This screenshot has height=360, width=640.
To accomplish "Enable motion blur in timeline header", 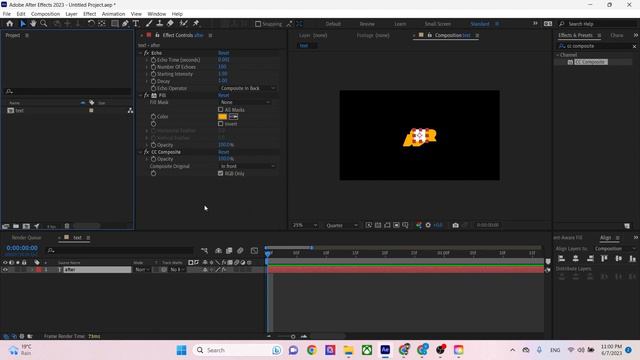I will [240, 251].
